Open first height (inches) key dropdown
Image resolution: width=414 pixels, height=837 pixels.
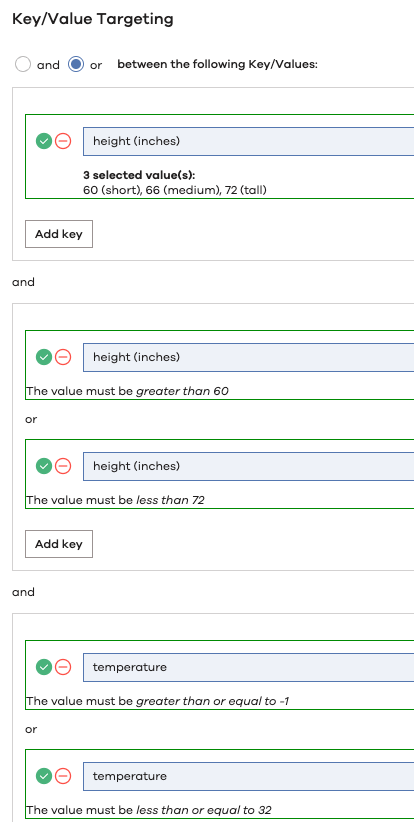point(249,141)
